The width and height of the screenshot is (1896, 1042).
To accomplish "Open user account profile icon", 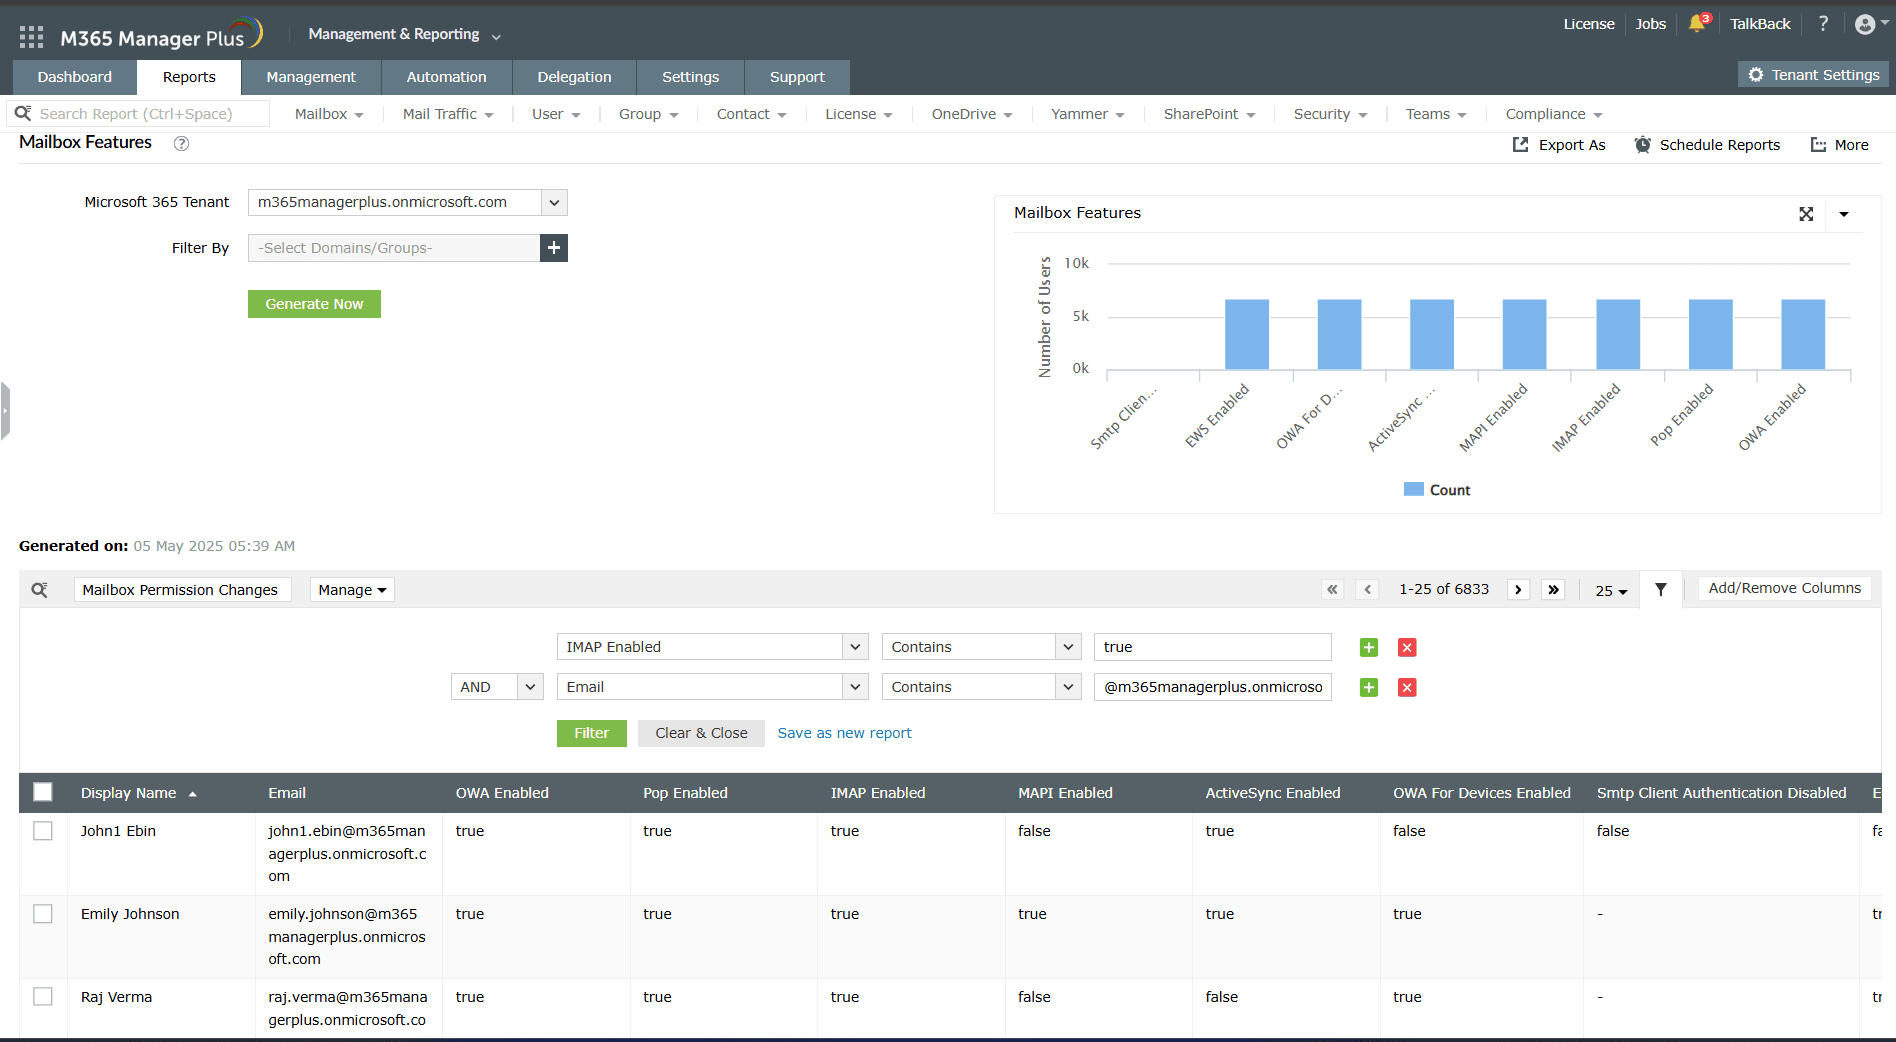I will (1865, 24).
